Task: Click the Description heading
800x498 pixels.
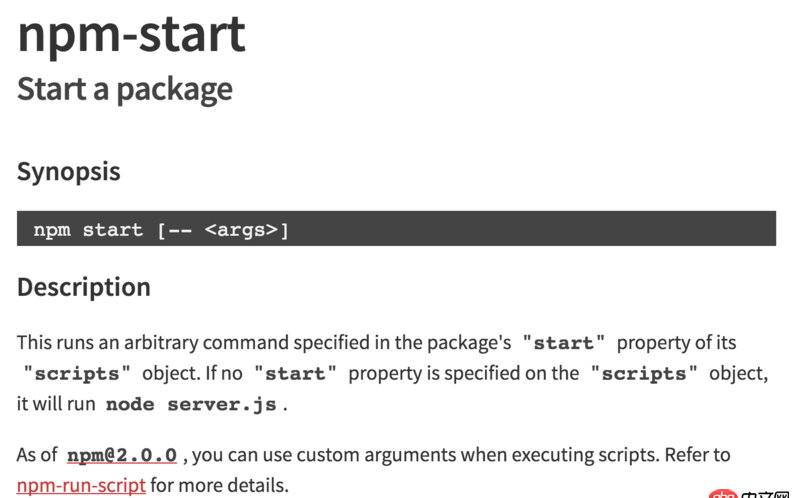Action: (84, 287)
